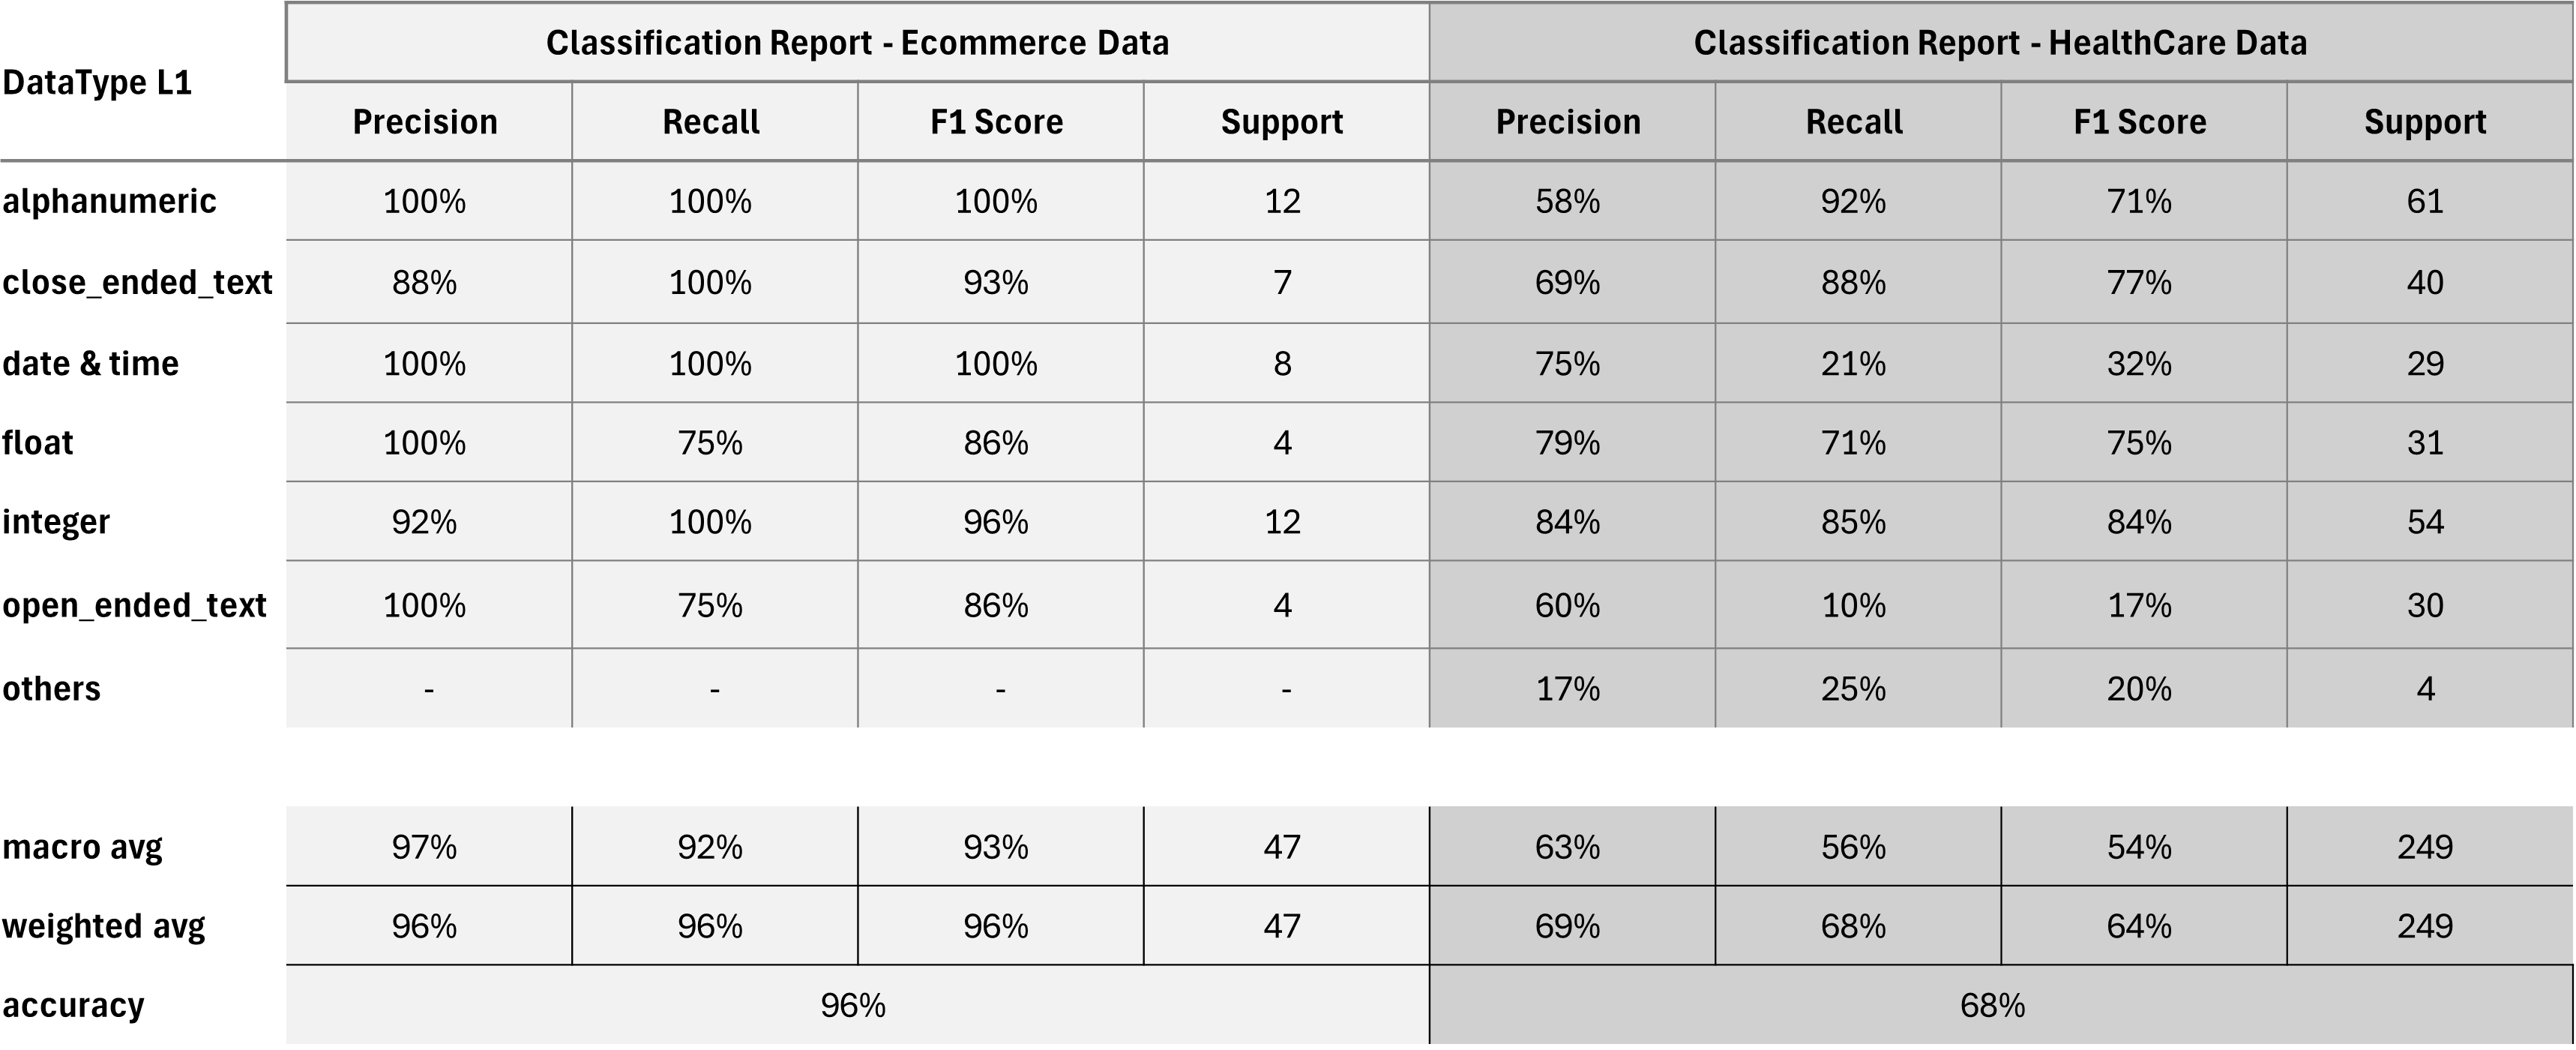Select the Ecommerce F1 Score column header
Image resolution: width=2576 pixels, height=1050 pixels.
point(996,122)
